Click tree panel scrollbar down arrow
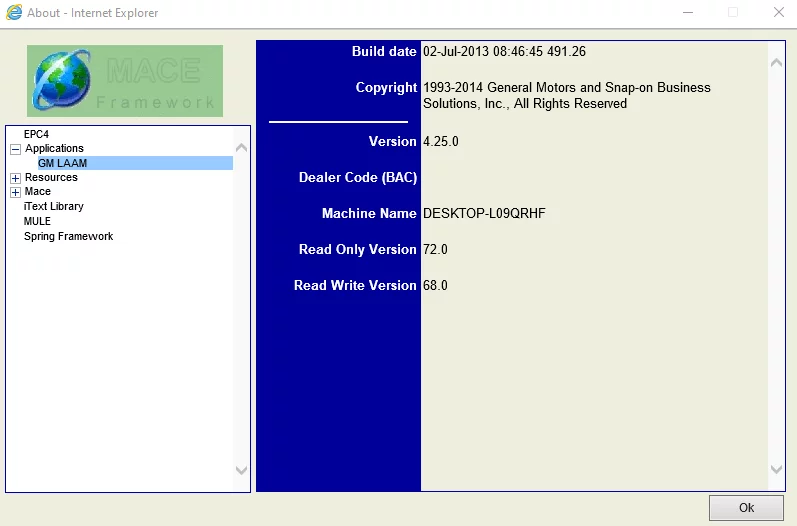The height and width of the screenshot is (526, 797). [241, 469]
